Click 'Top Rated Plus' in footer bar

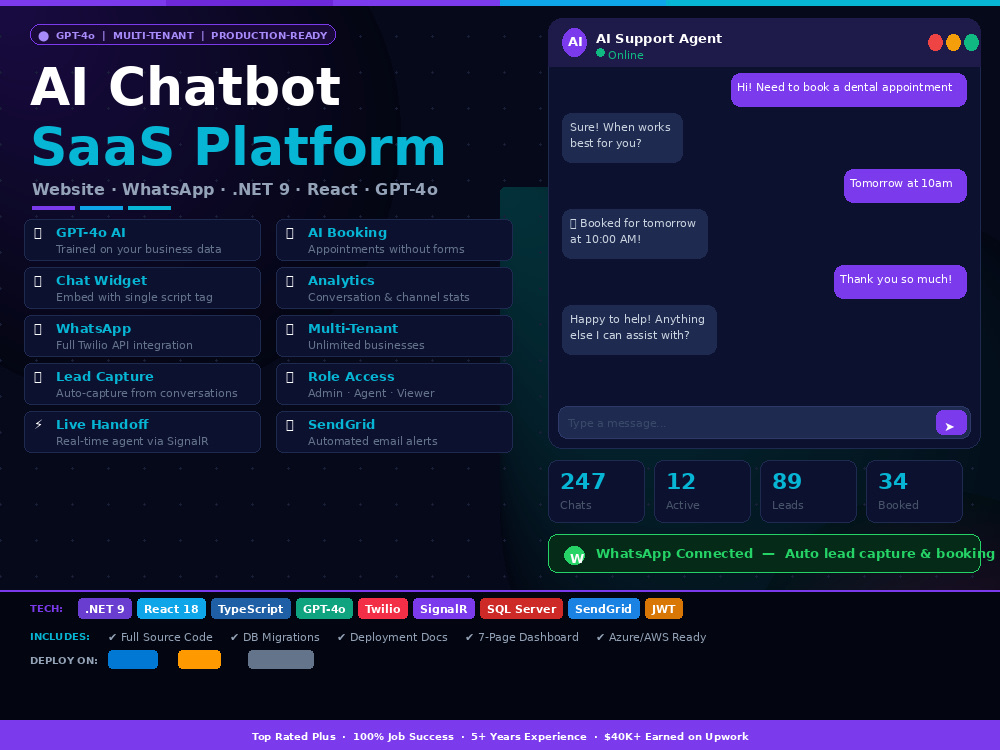pos(293,737)
